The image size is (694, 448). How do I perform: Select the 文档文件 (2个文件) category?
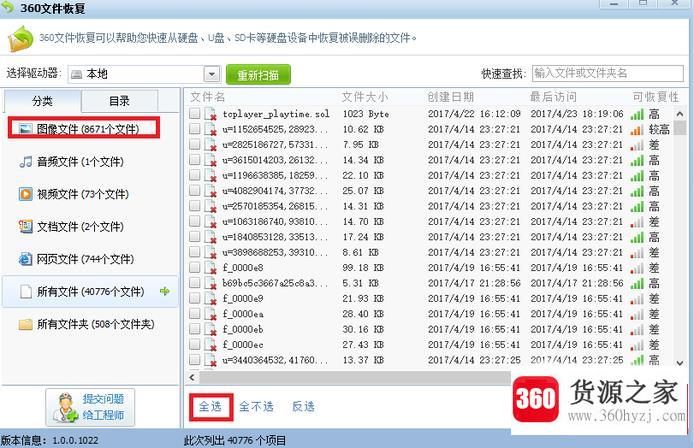pos(71,227)
